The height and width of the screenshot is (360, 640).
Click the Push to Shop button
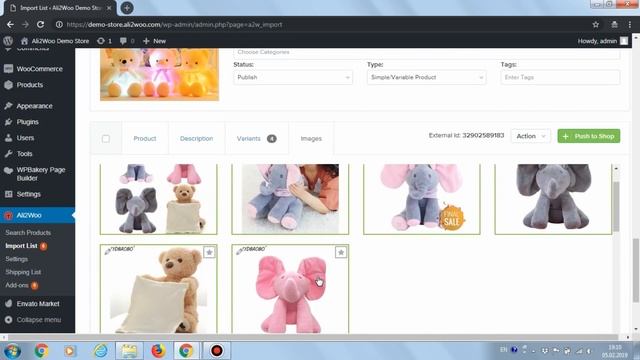click(x=589, y=136)
